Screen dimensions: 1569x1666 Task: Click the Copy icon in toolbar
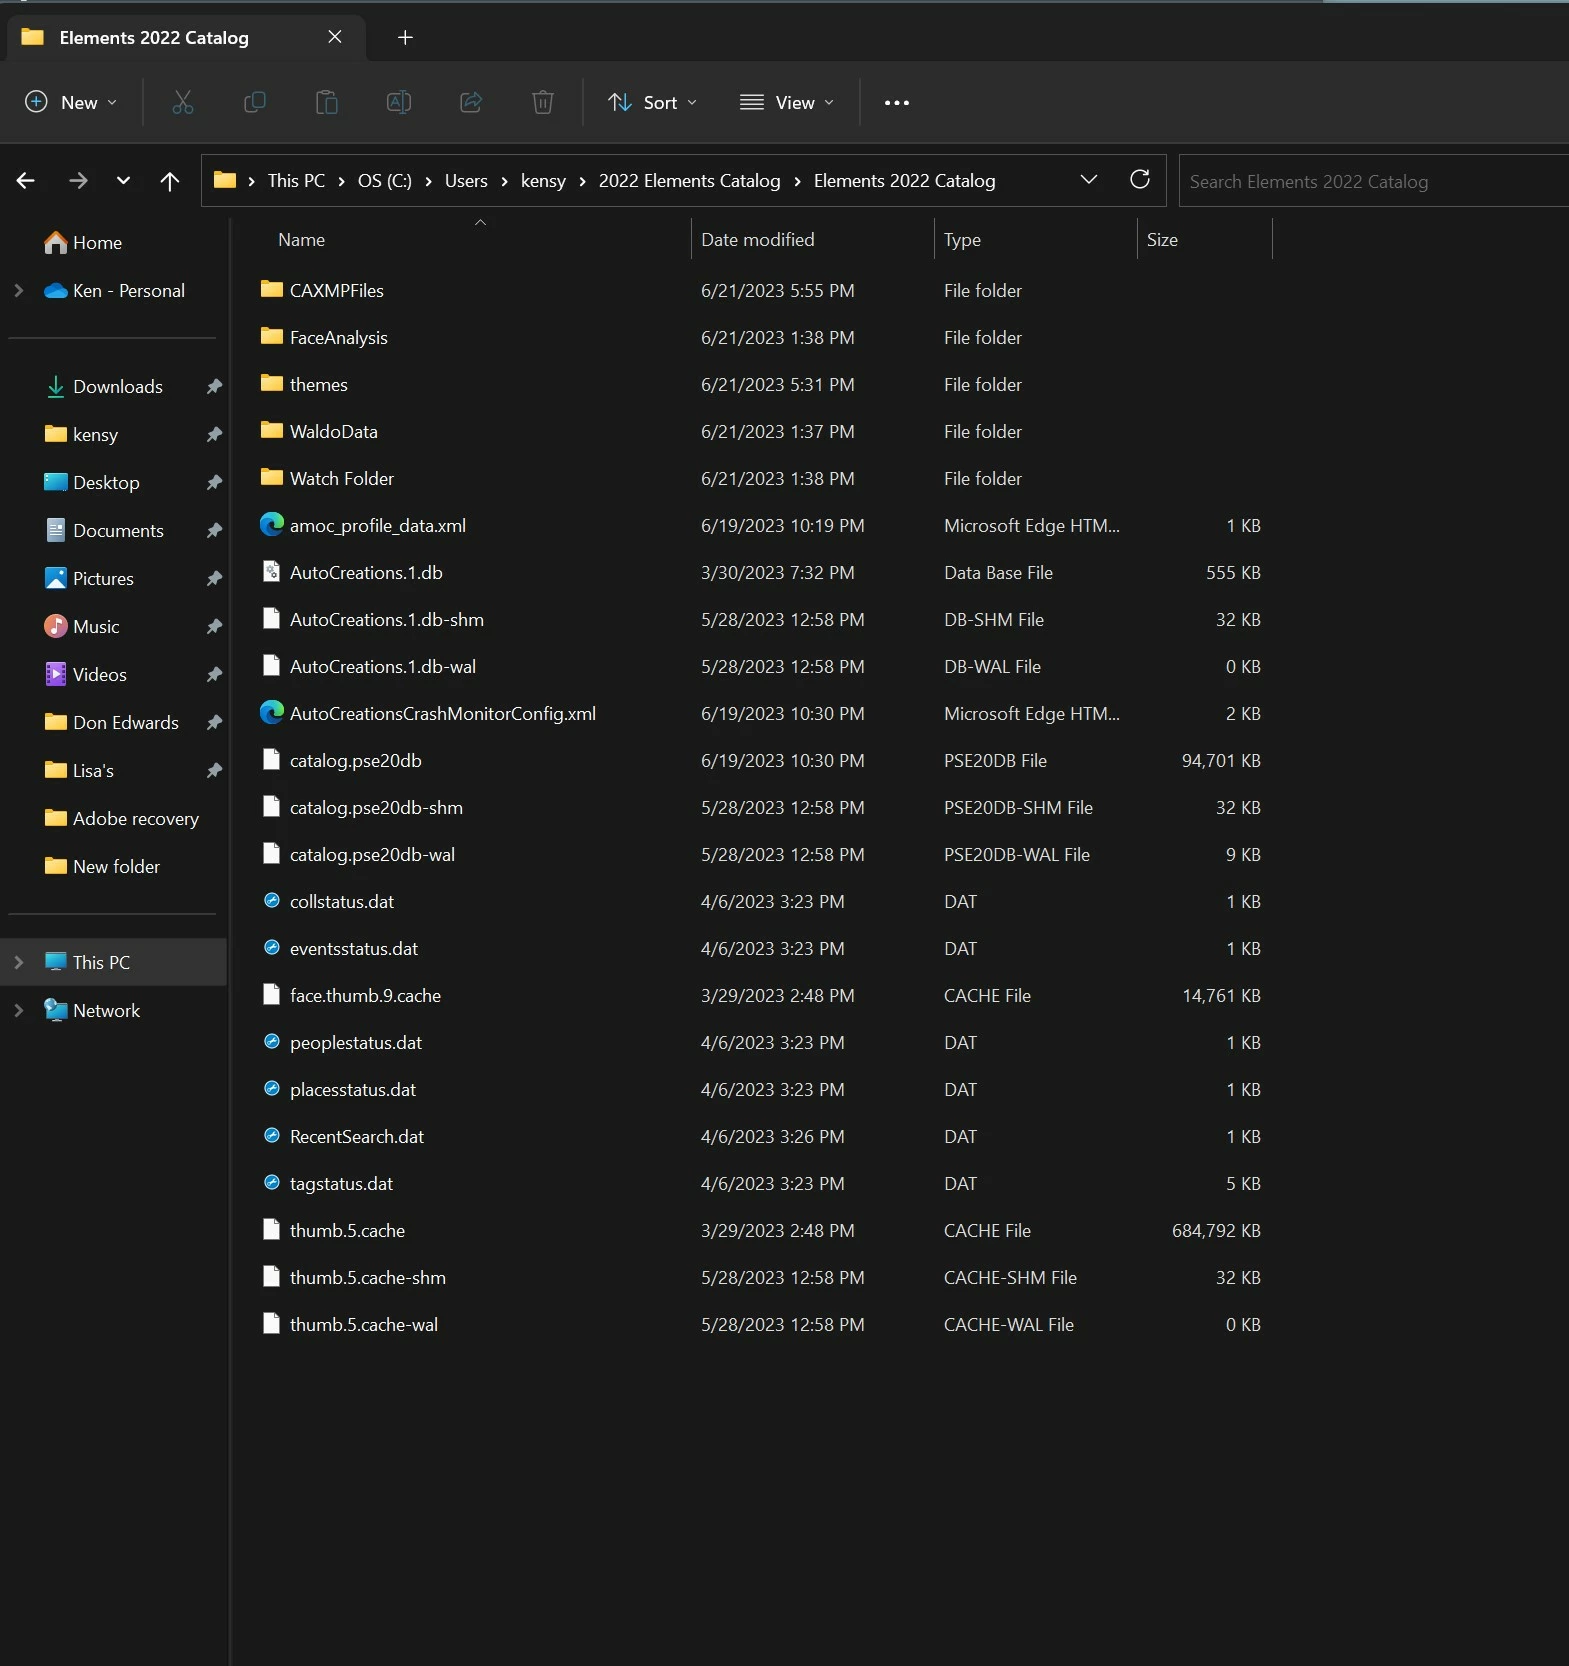255,102
